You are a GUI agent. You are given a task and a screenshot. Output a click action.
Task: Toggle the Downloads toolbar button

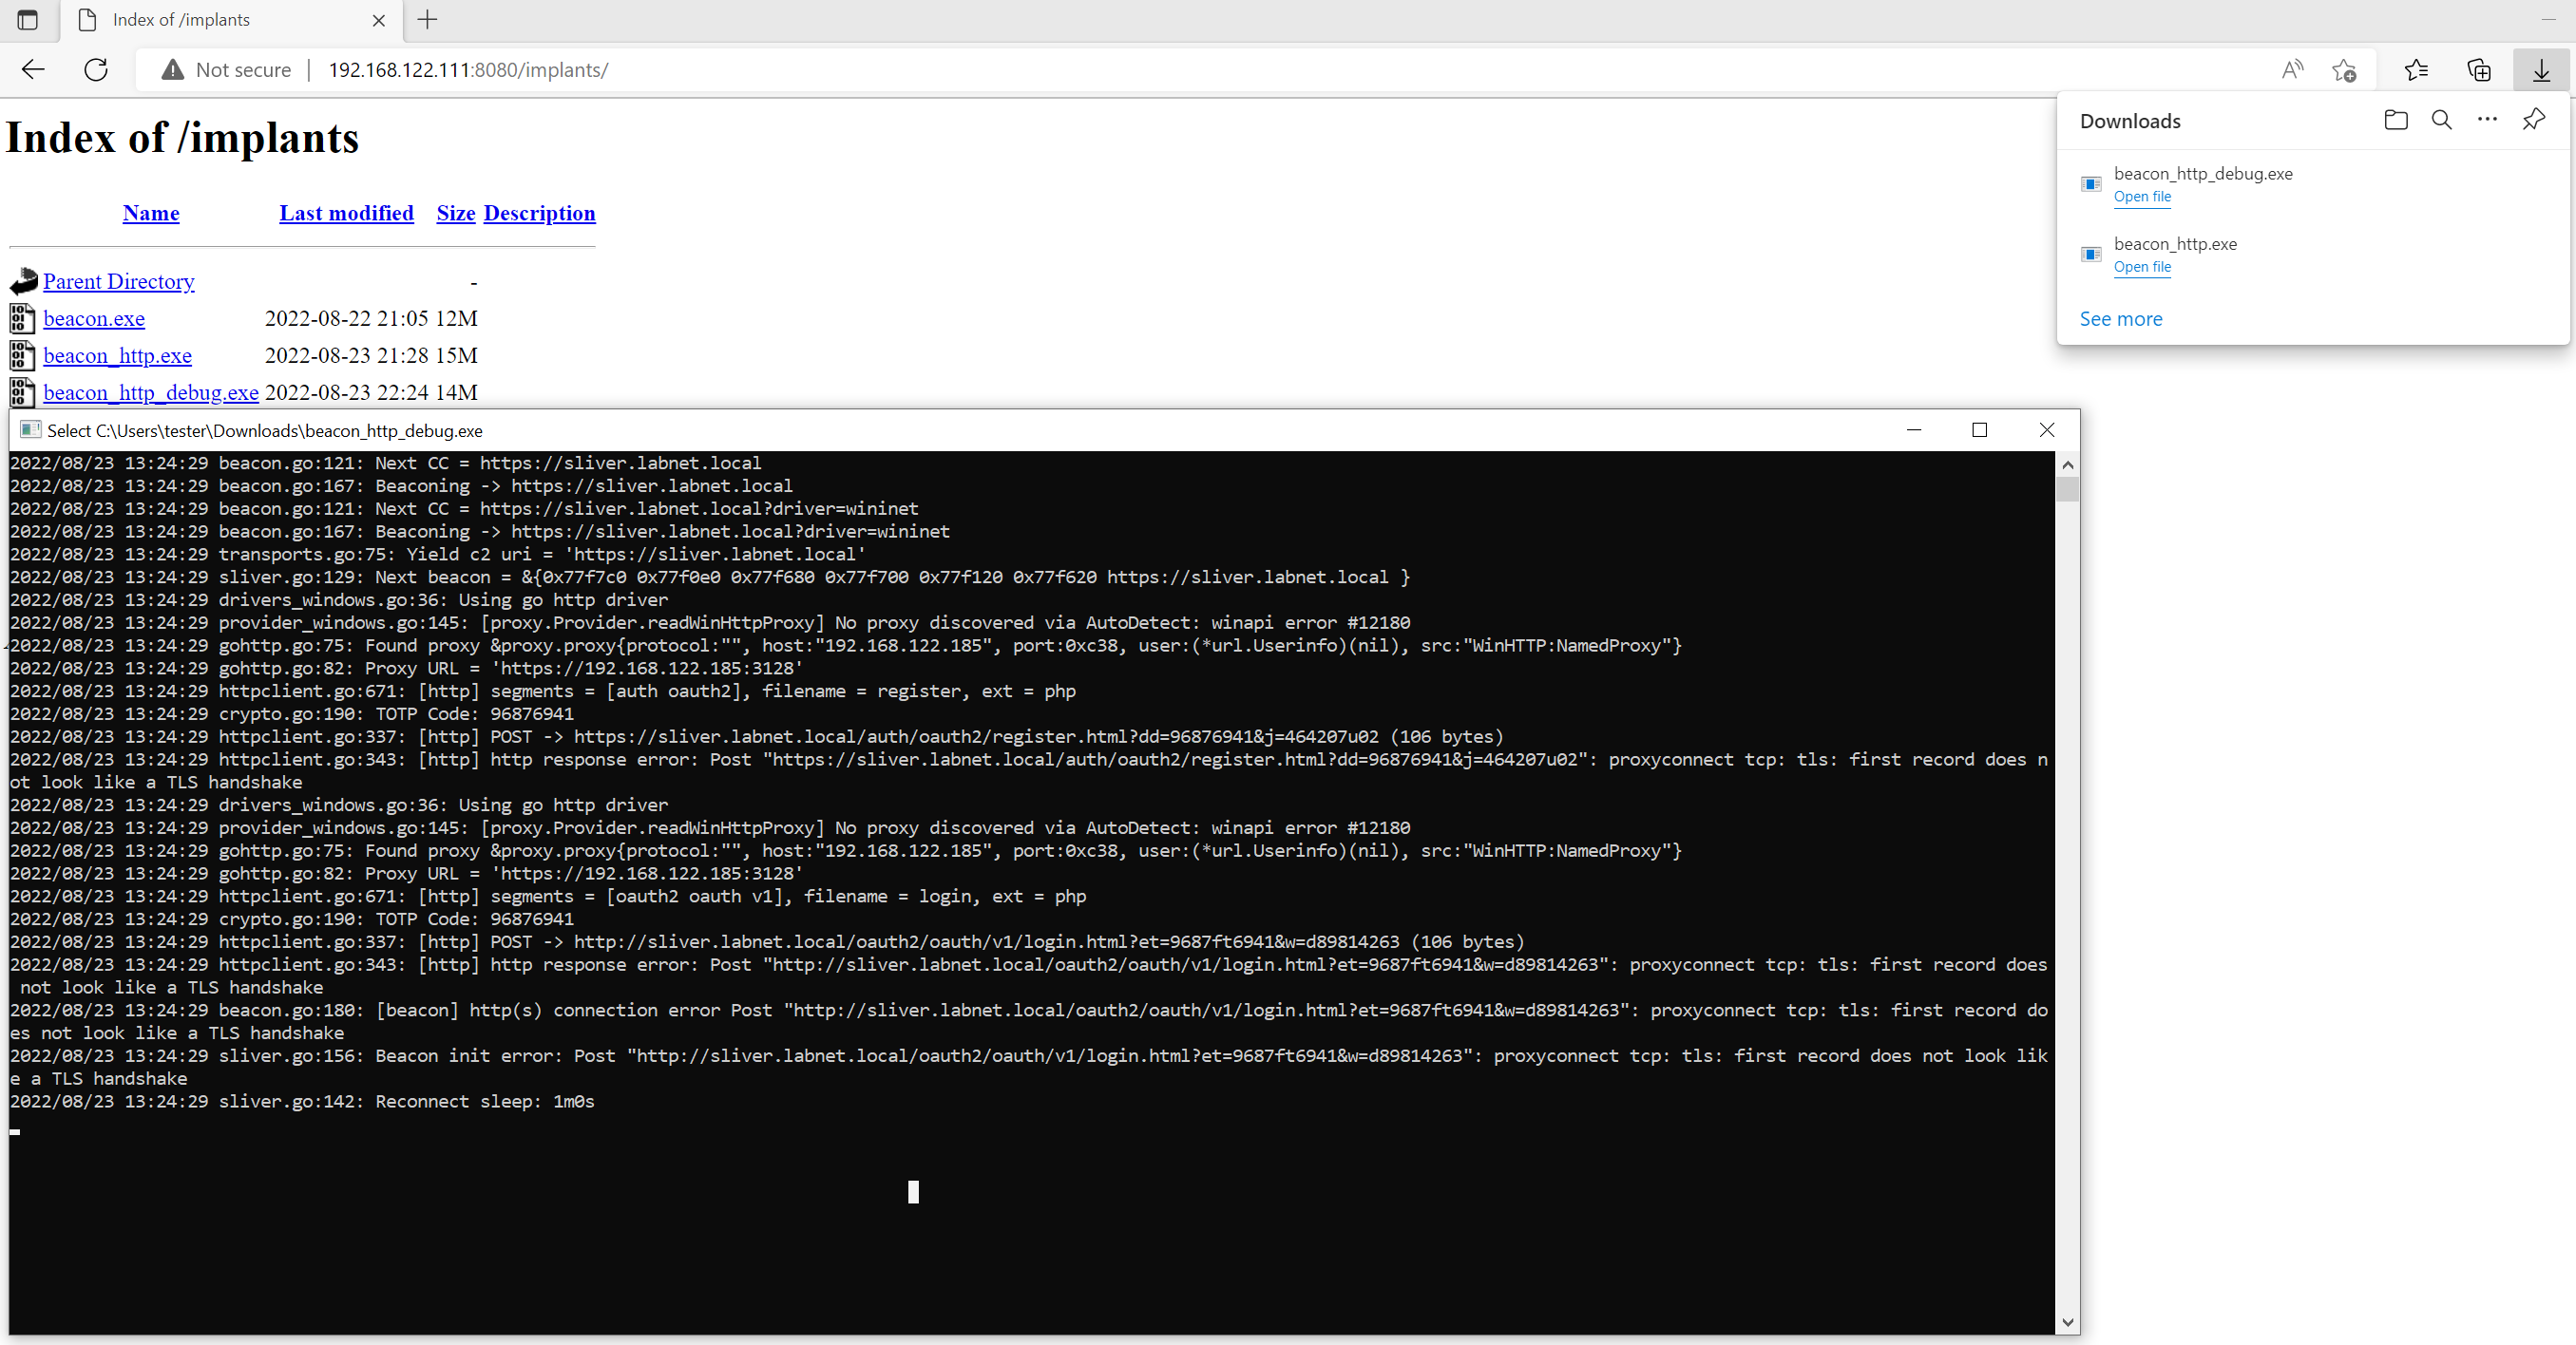tap(2541, 69)
